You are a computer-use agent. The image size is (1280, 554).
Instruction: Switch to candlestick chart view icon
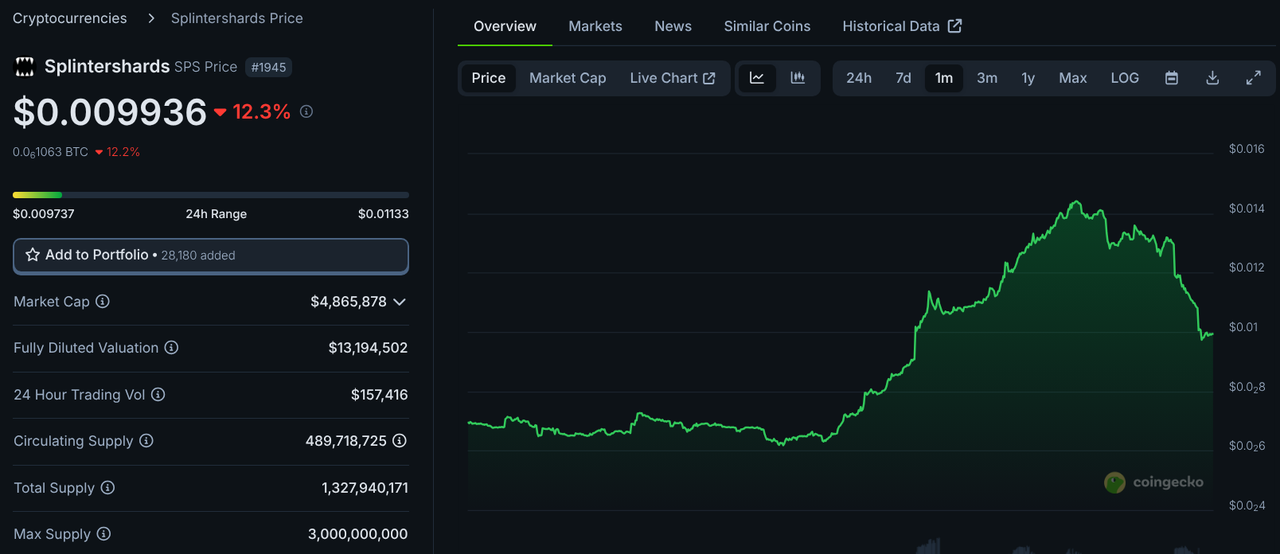coord(798,78)
